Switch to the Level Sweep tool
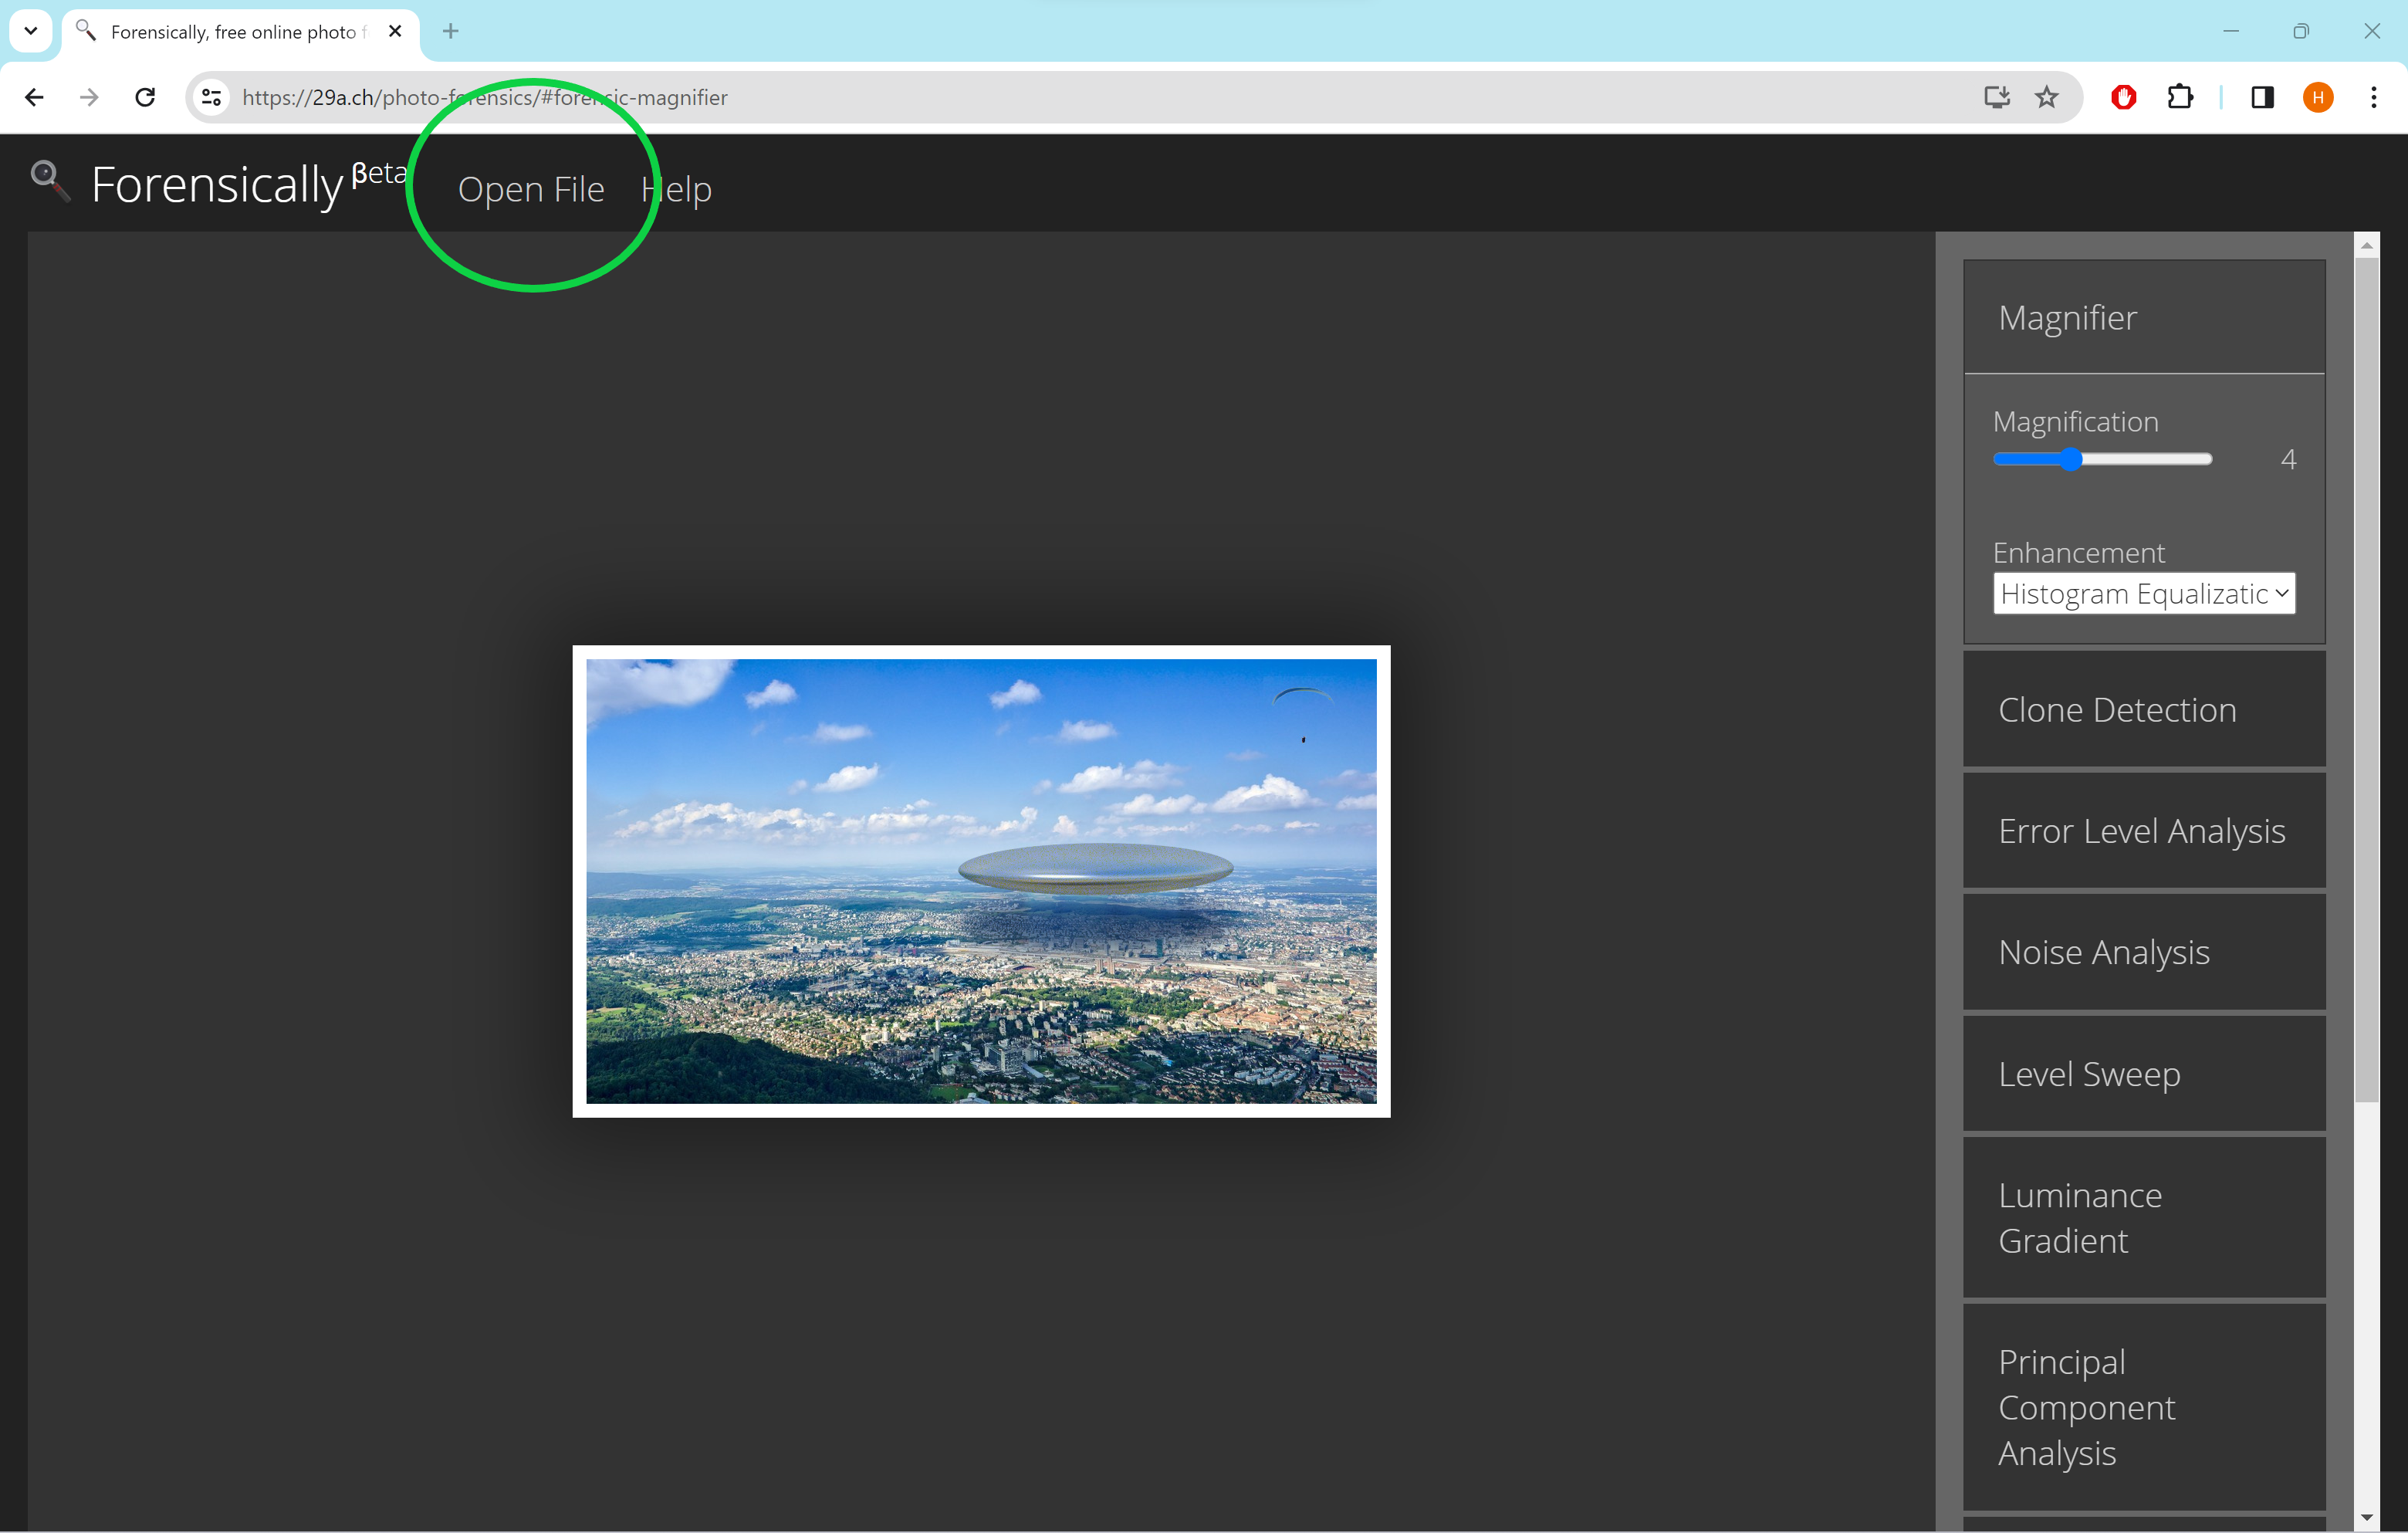 coord(2144,1073)
